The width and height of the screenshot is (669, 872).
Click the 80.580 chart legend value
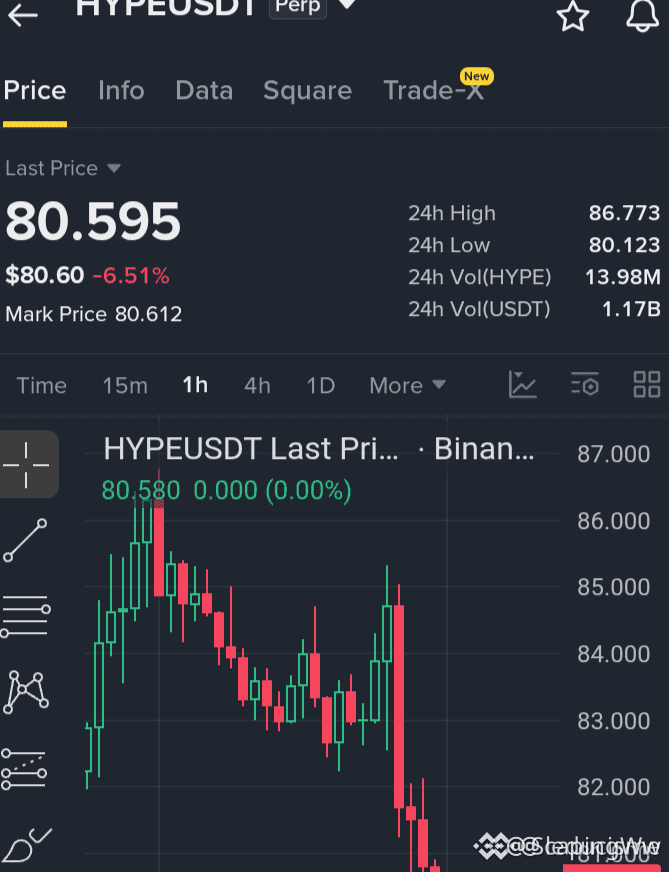[x=141, y=490]
